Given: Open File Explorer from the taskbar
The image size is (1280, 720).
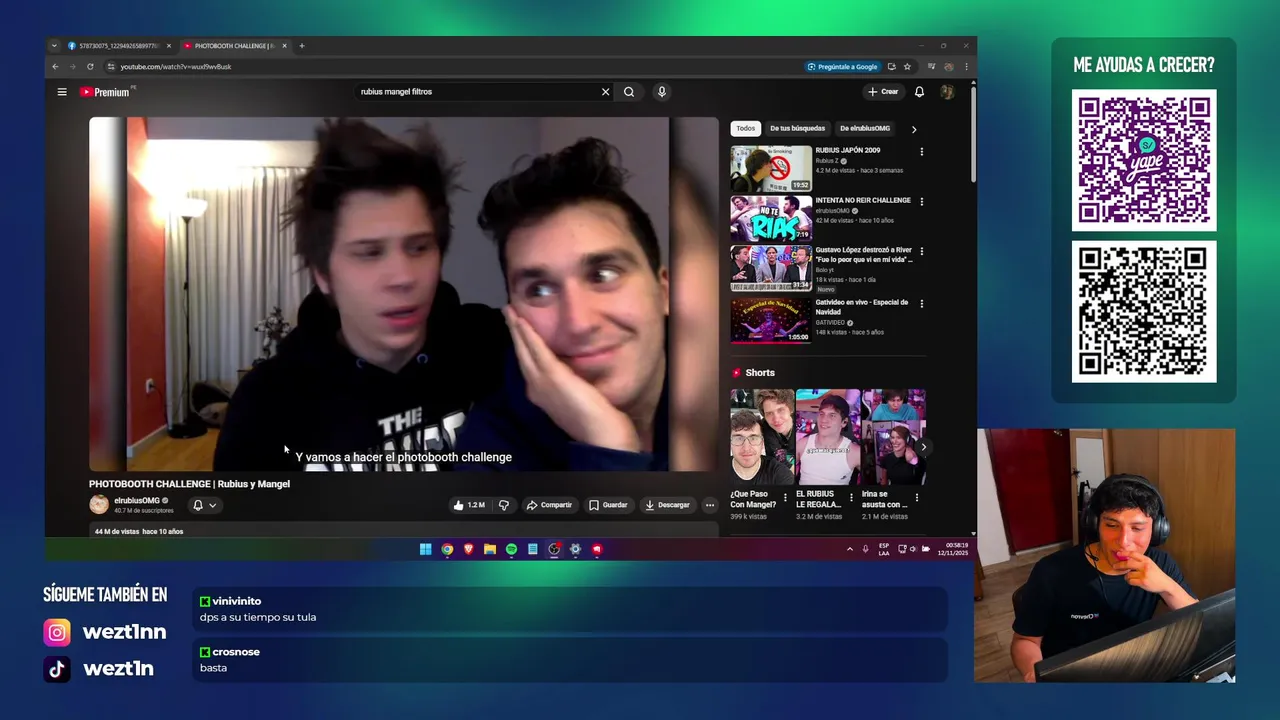Looking at the screenshot, I should (x=490, y=549).
